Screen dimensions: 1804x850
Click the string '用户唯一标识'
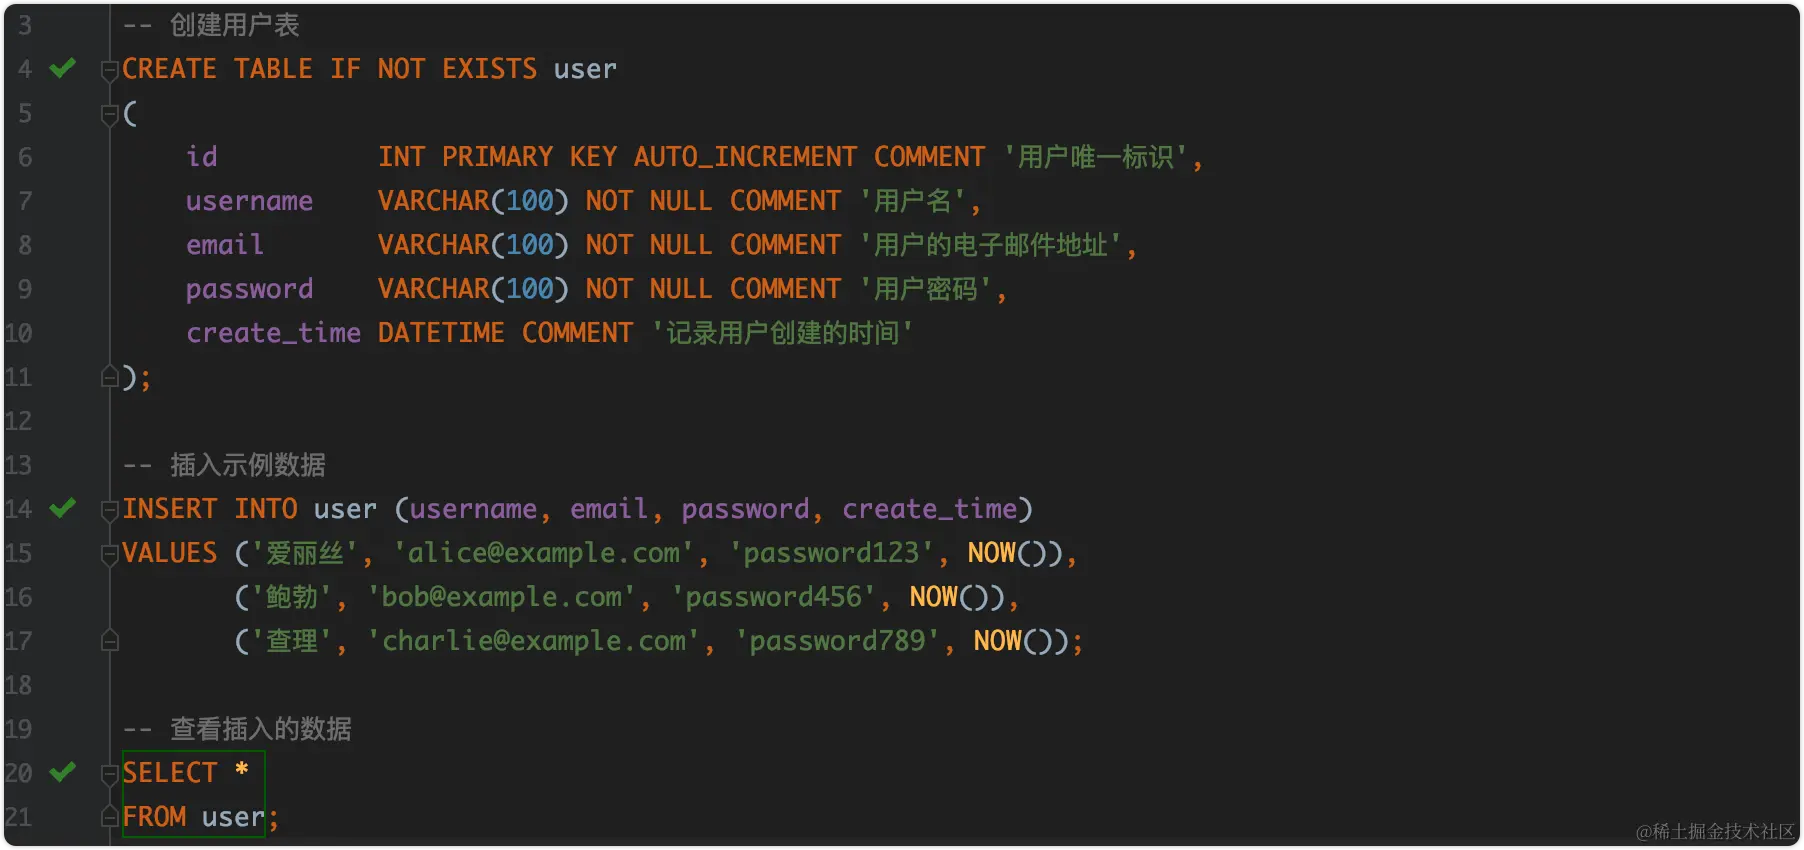pos(1095,157)
